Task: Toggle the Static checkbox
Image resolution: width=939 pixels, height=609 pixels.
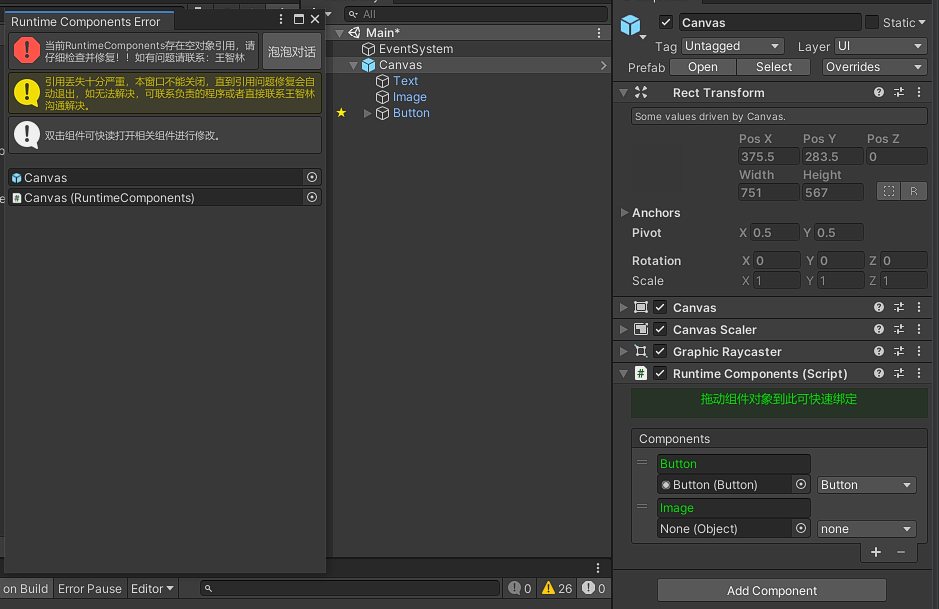Action: (872, 22)
